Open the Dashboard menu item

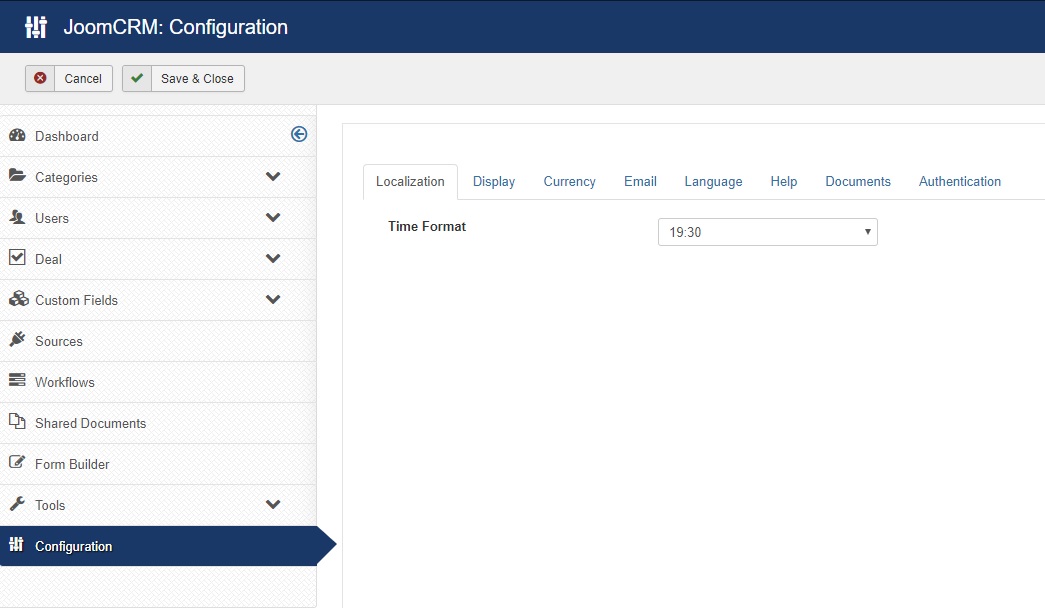click(158, 136)
